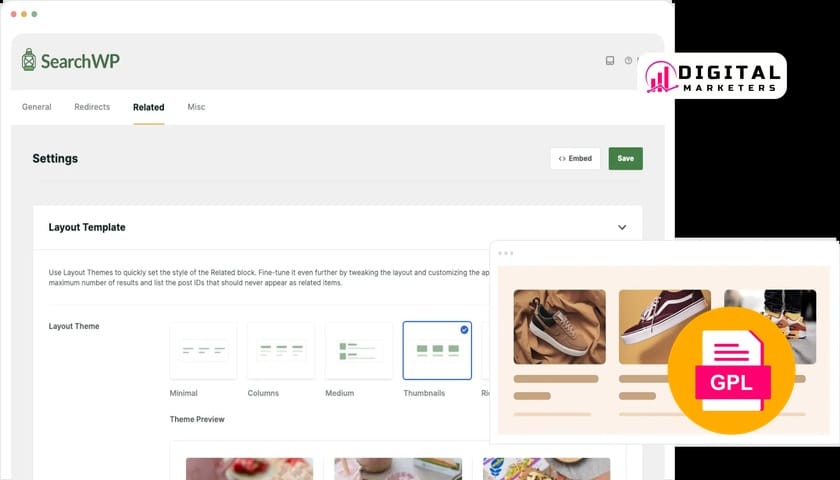Click the Layout Template section header

point(87,228)
